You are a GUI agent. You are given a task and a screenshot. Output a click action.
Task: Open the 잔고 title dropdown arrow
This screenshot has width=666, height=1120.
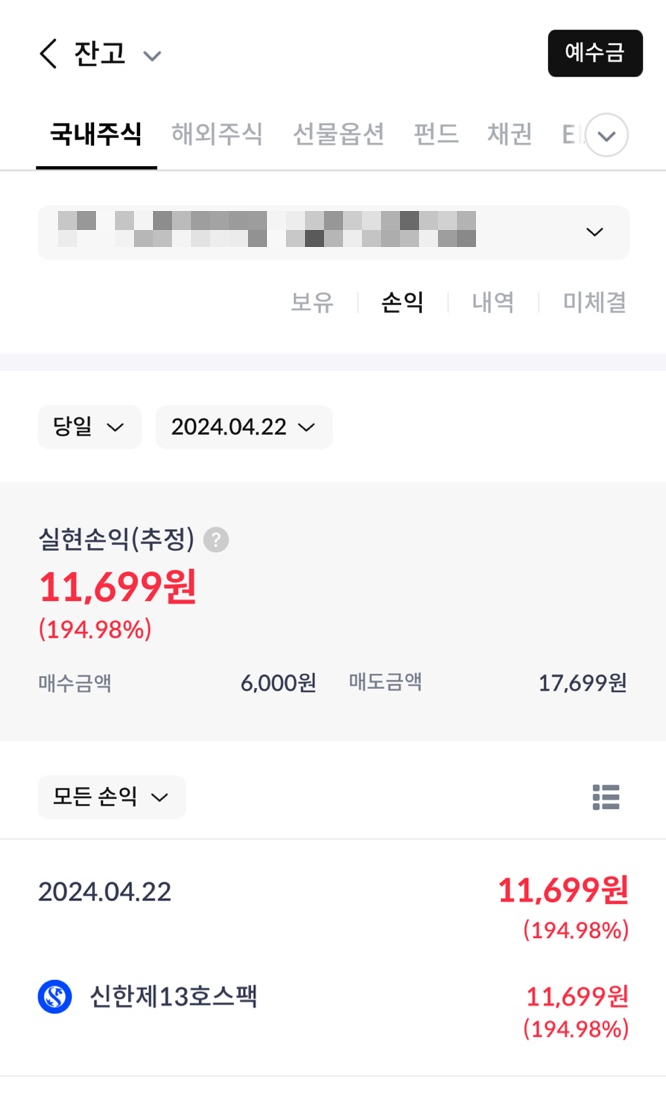click(x=151, y=56)
